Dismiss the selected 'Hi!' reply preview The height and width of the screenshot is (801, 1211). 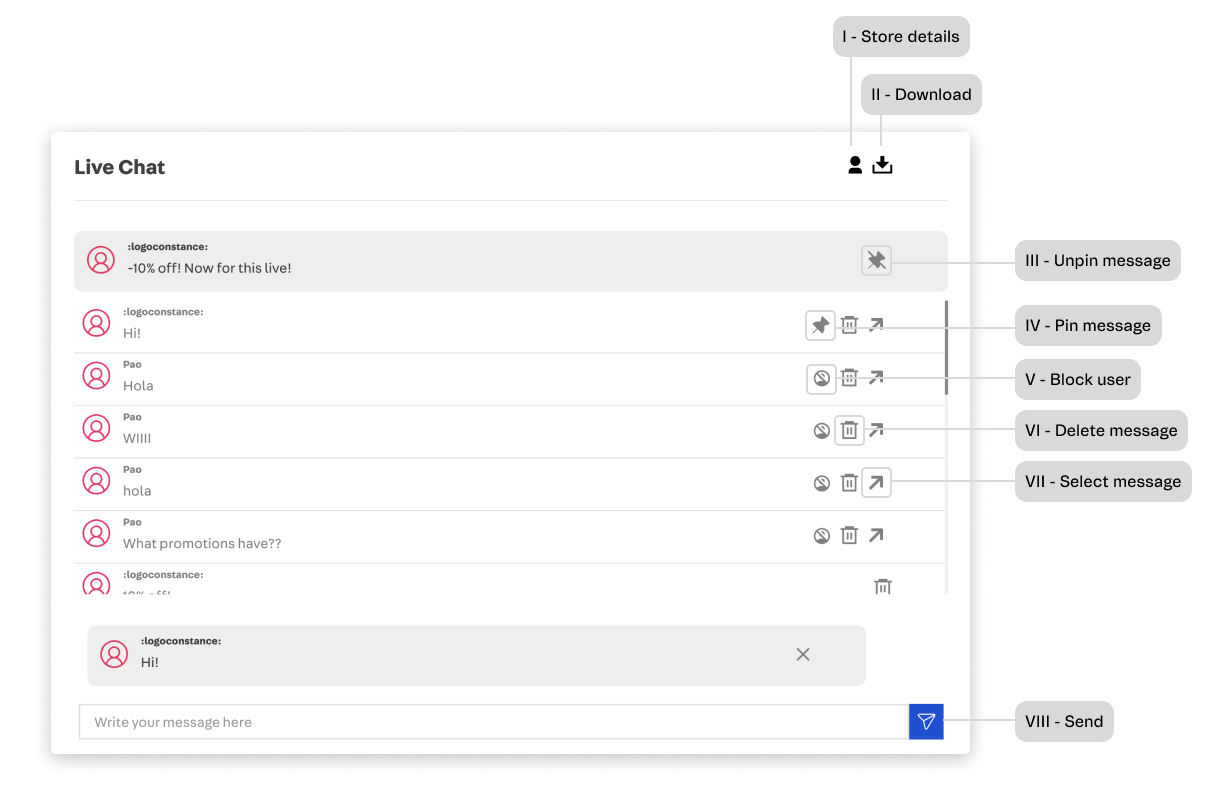(x=803, y=654)
